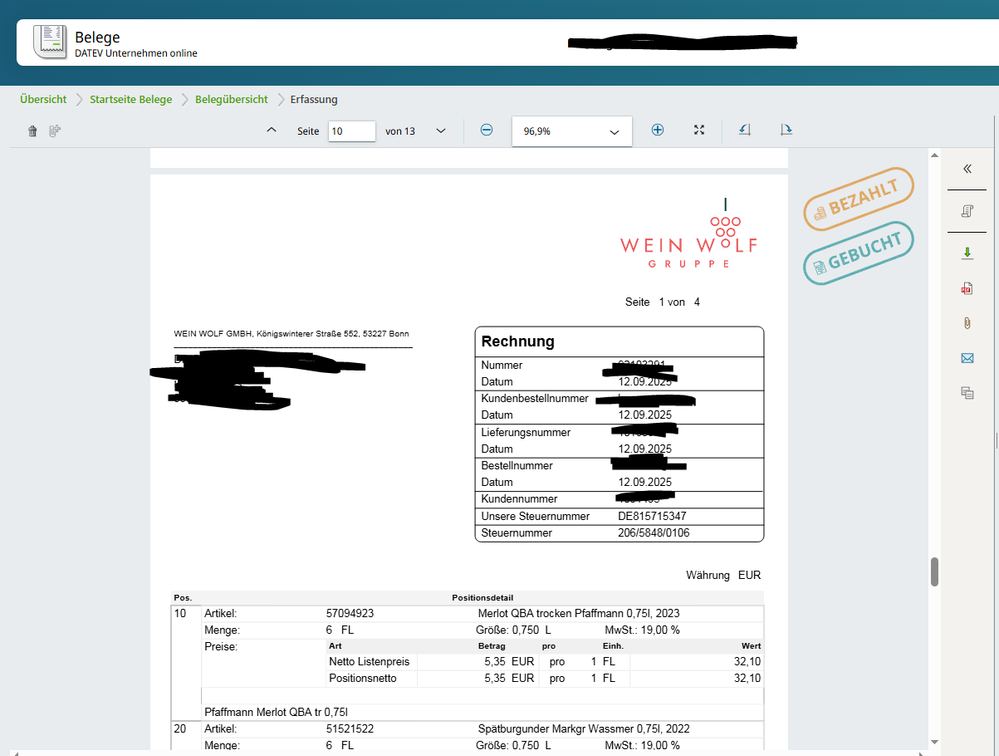The image size is (999, 756).
Task: Go to previous page with up chevron
Action: [271, 130]
